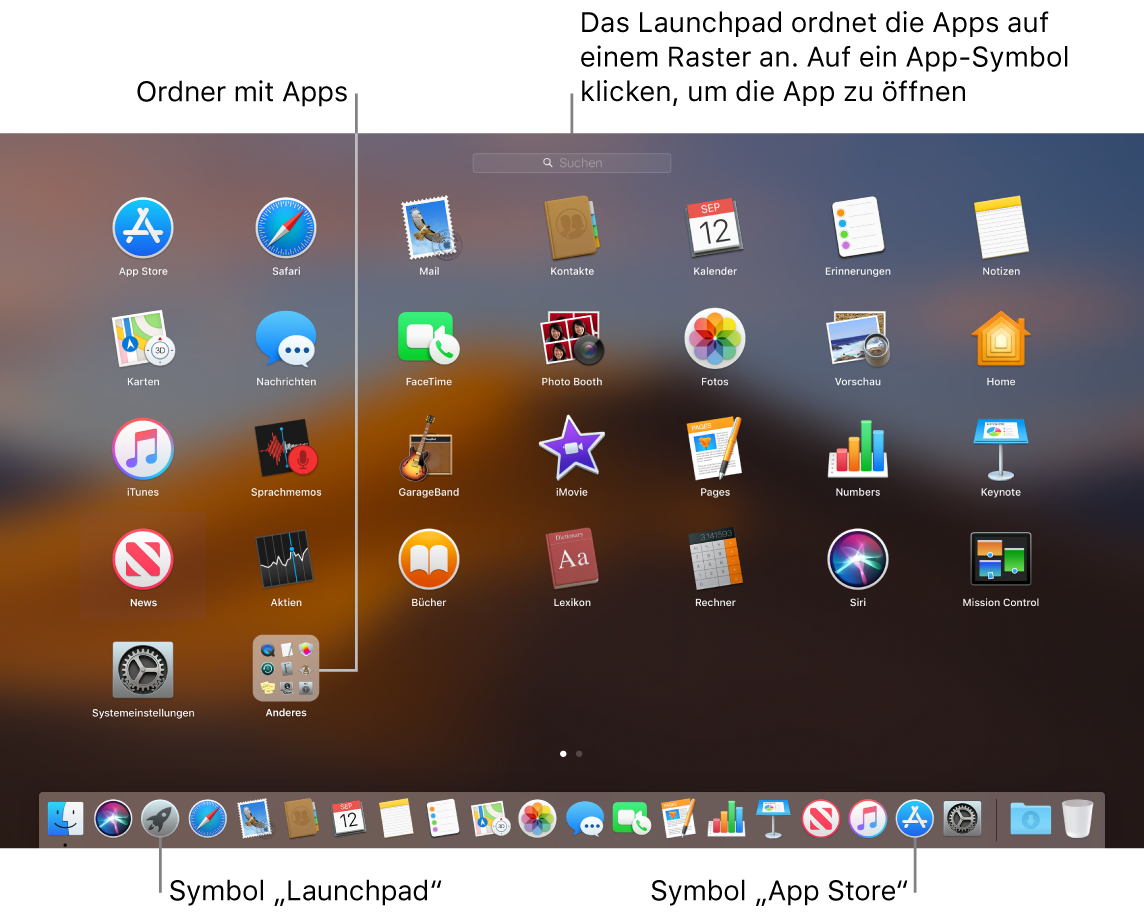Launch Keynote from Launchpad
This screenshot has width=1144, height=912.
tap(1000, 448)
